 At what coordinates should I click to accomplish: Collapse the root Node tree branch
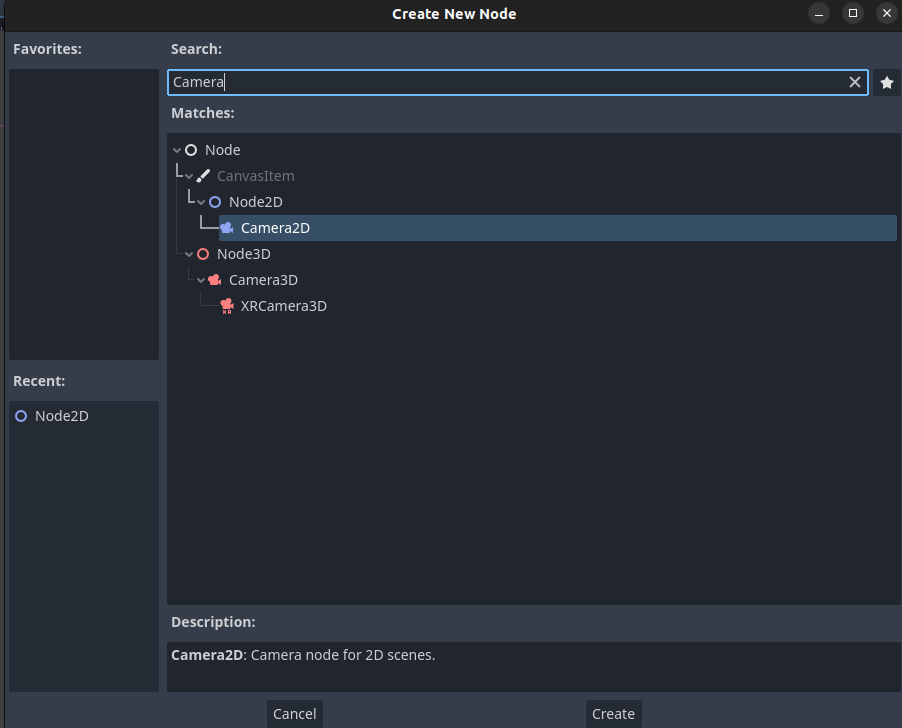[177, 150]
